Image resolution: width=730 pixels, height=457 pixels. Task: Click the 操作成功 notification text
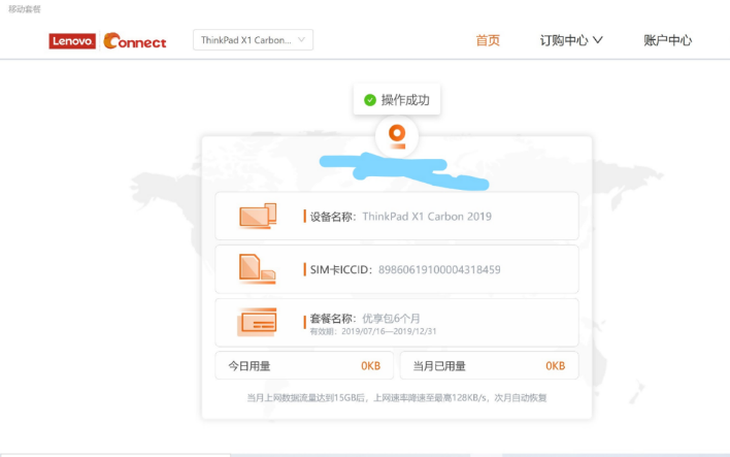pyautogui.click(x=405, y=100)
